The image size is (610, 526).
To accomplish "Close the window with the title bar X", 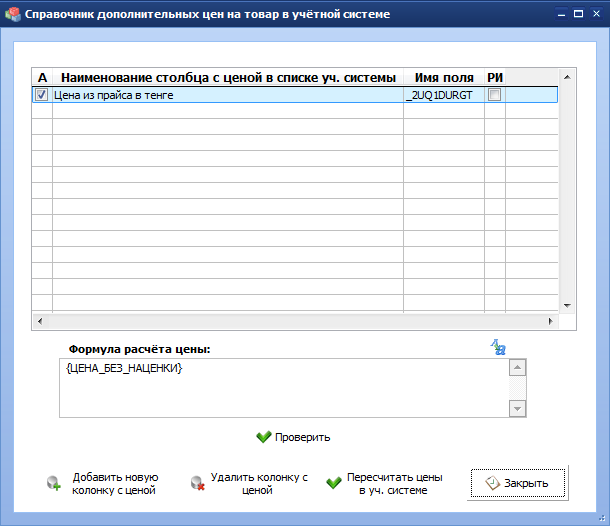I will (x=596, y=14).
